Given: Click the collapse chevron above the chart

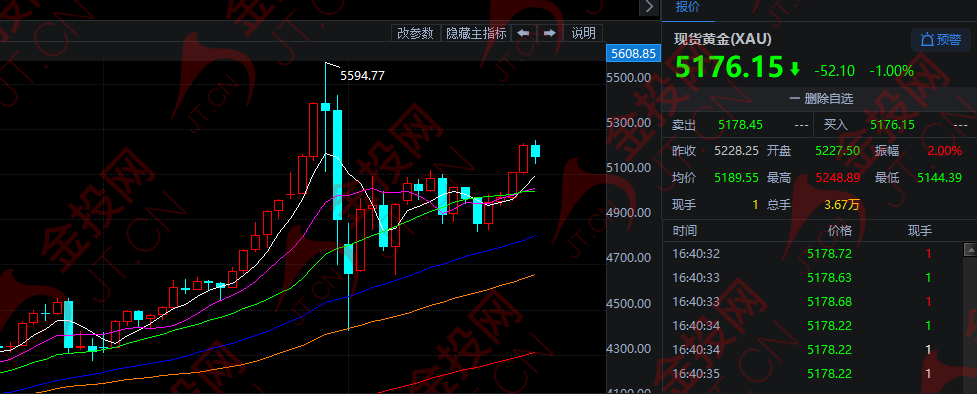Looking at the screenshot, I should click(649, 7).
